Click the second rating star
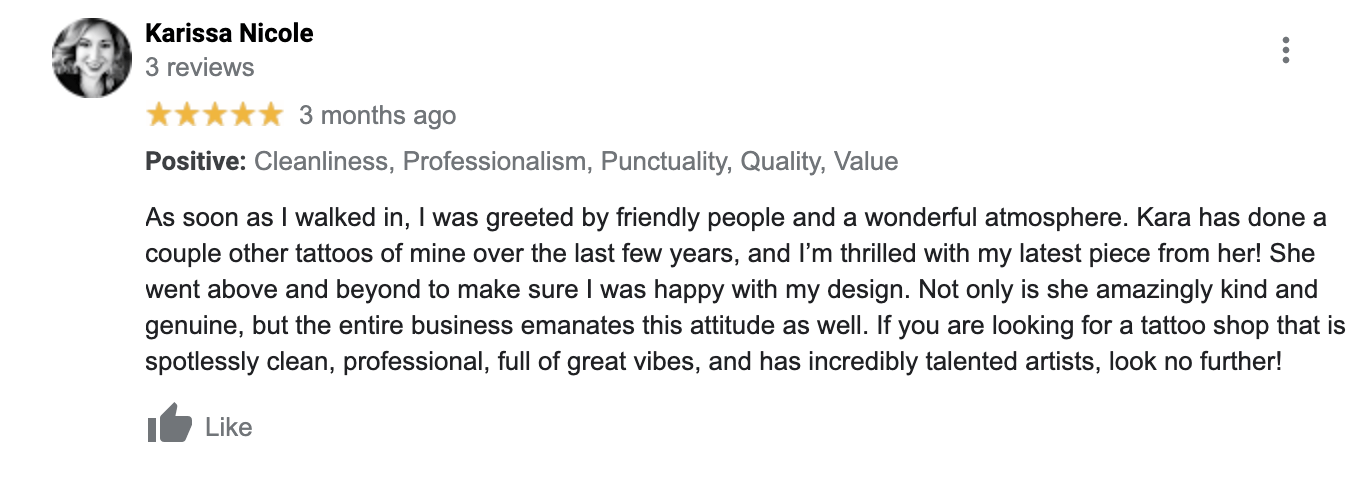1372x488 pixels. click(187, 115)
